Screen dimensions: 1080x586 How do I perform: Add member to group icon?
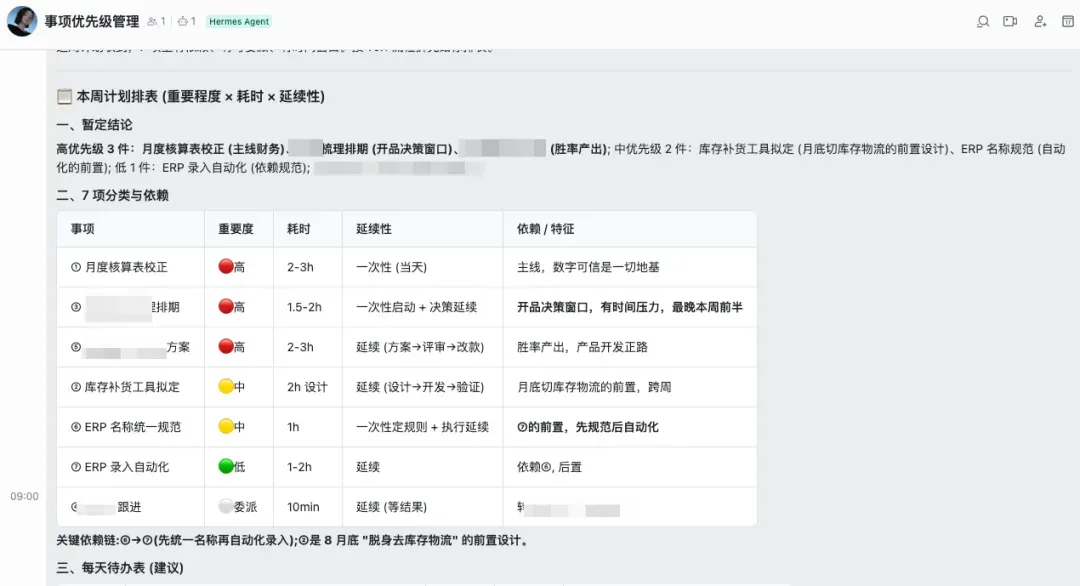pos(1040,21)
